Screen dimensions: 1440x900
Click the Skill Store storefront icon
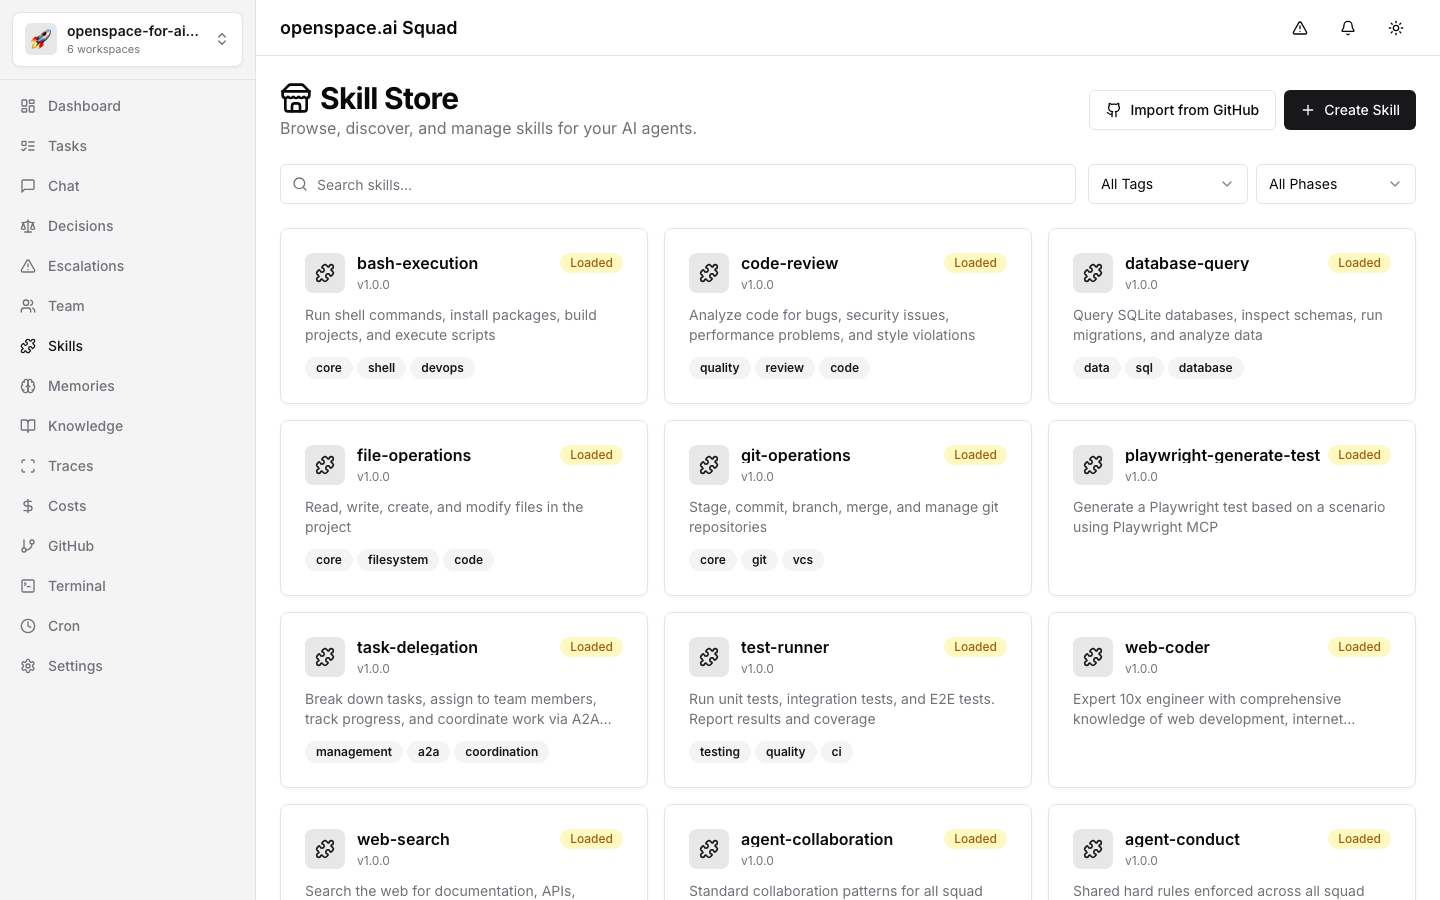click(296, 98)
